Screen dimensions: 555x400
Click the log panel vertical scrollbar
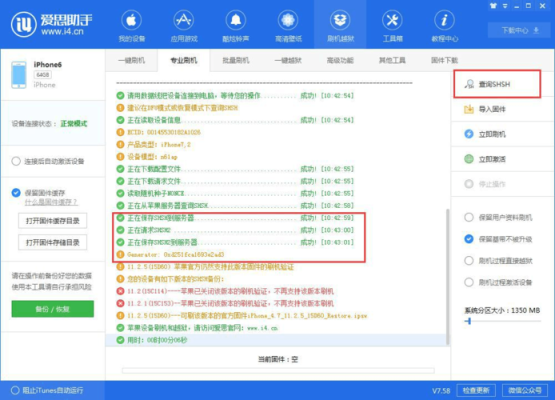click(x=448, y=276)
